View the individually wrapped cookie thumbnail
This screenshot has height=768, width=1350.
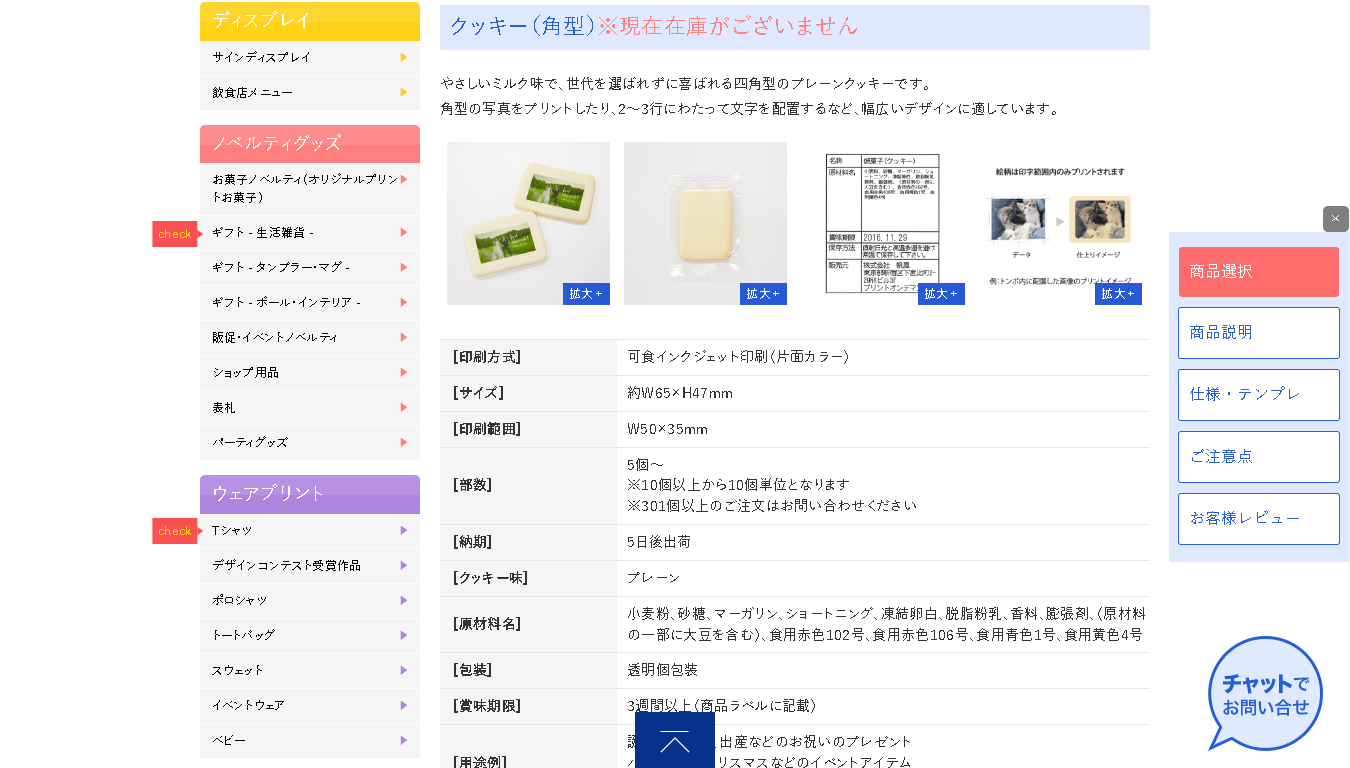pyautogui.click(x=705, y=223)
